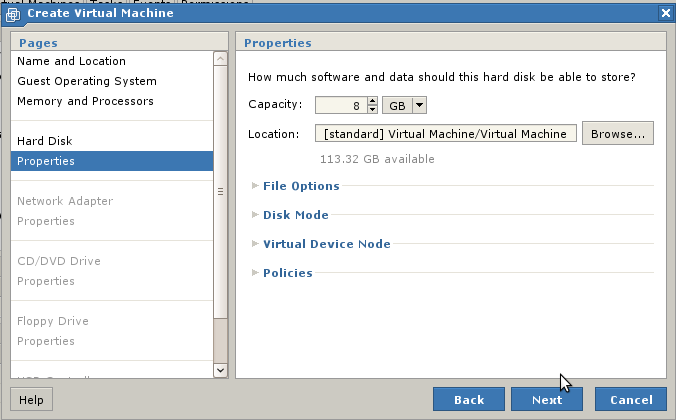The image size is (676, 420).
Task: Select the Guest Operating System page
Action: tap(87, 81)
